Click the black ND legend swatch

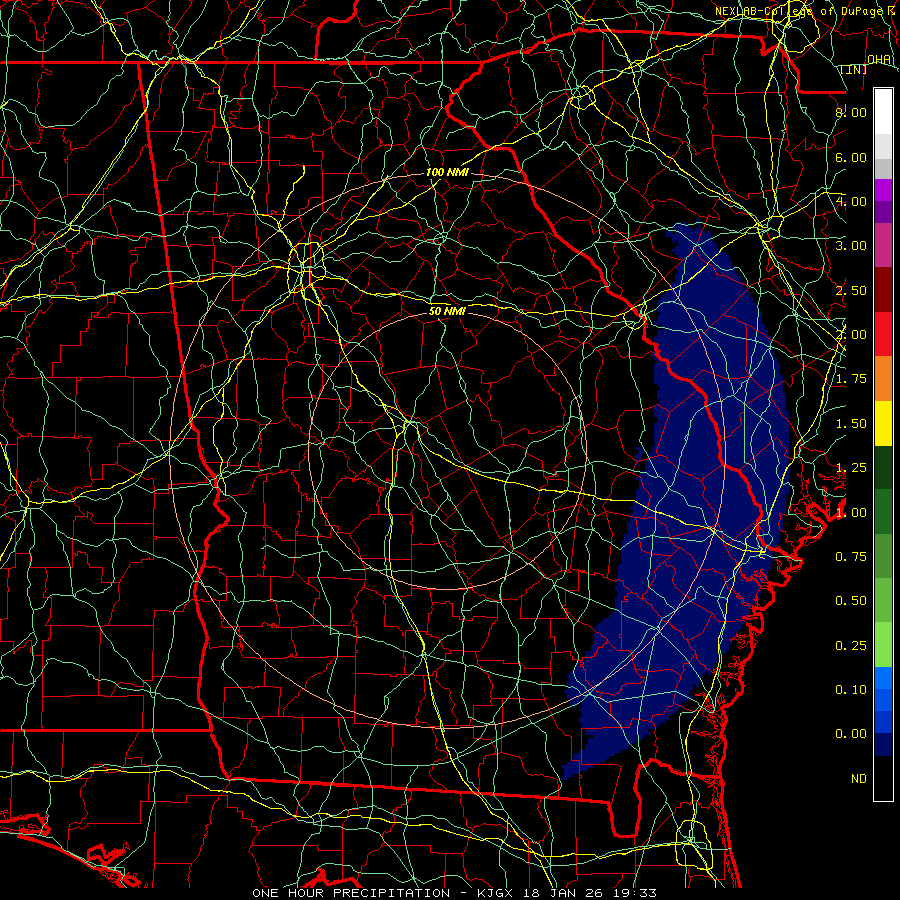point(883,778)
